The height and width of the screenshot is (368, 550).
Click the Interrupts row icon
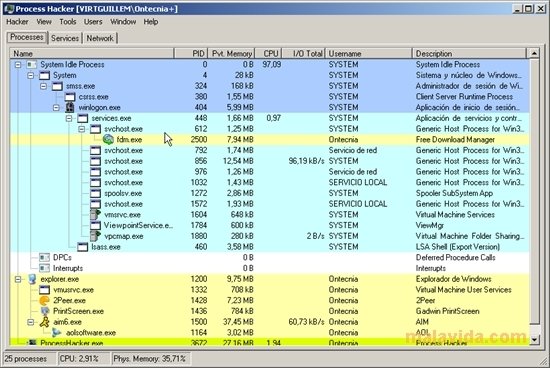point(44,268)
